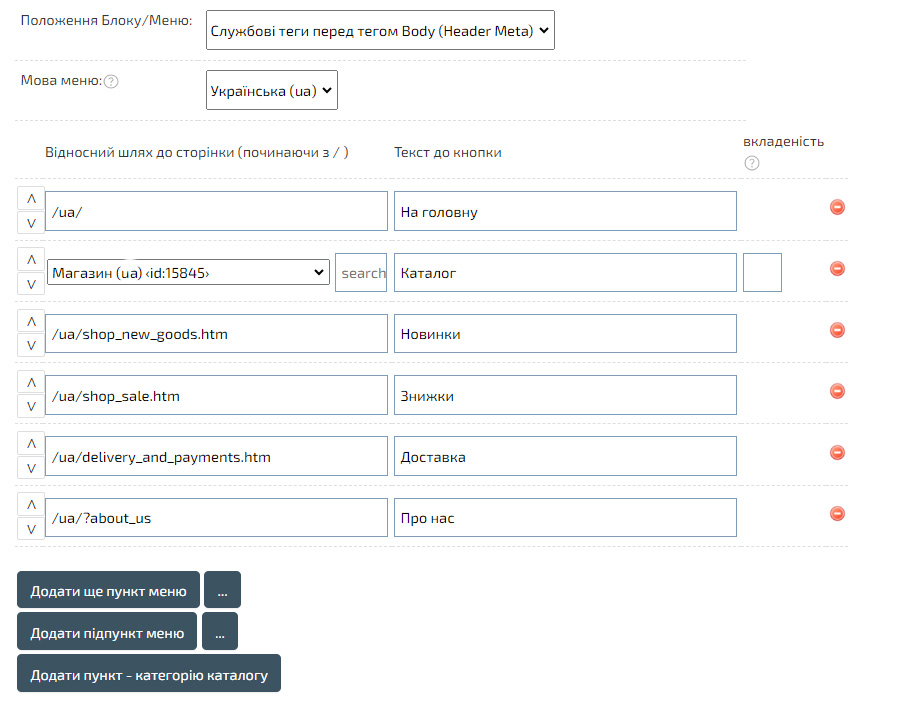Open help icon under 'вкладеність'
The height and width of the screenshot is (711, 906).
(752, 163)
